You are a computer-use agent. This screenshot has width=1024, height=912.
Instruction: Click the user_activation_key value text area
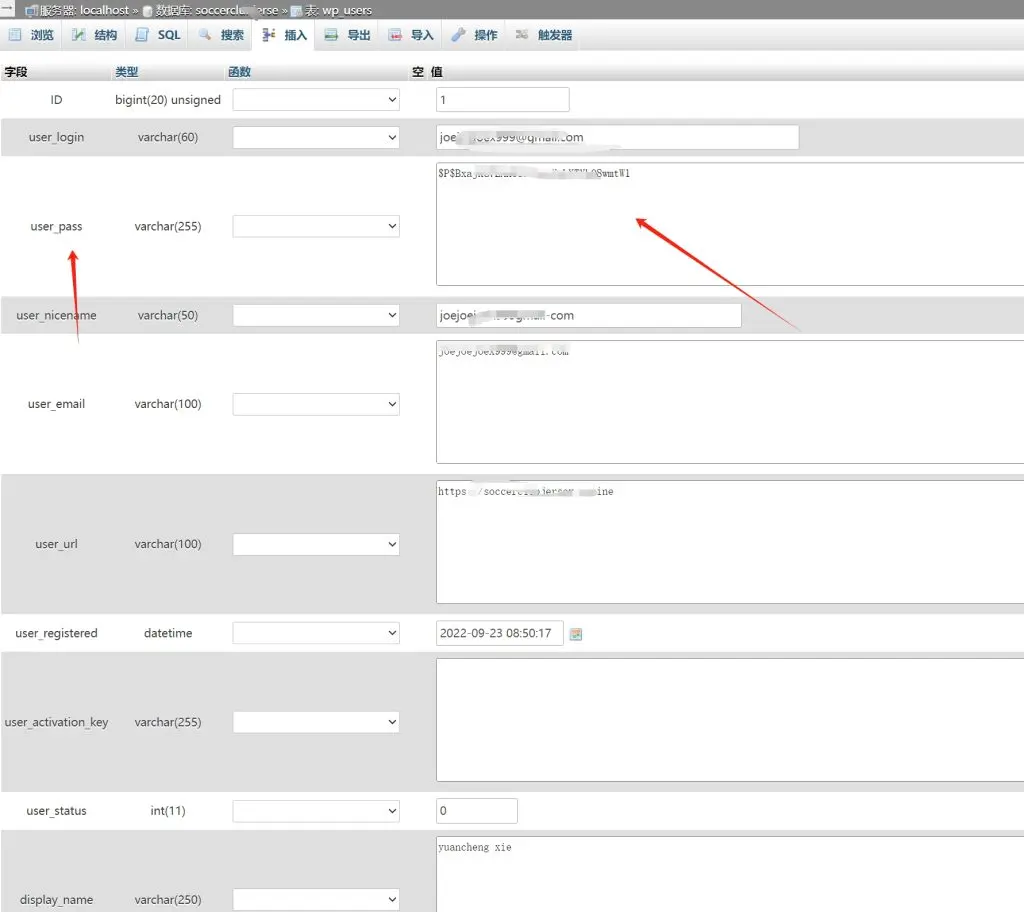(x=730, y=720)
